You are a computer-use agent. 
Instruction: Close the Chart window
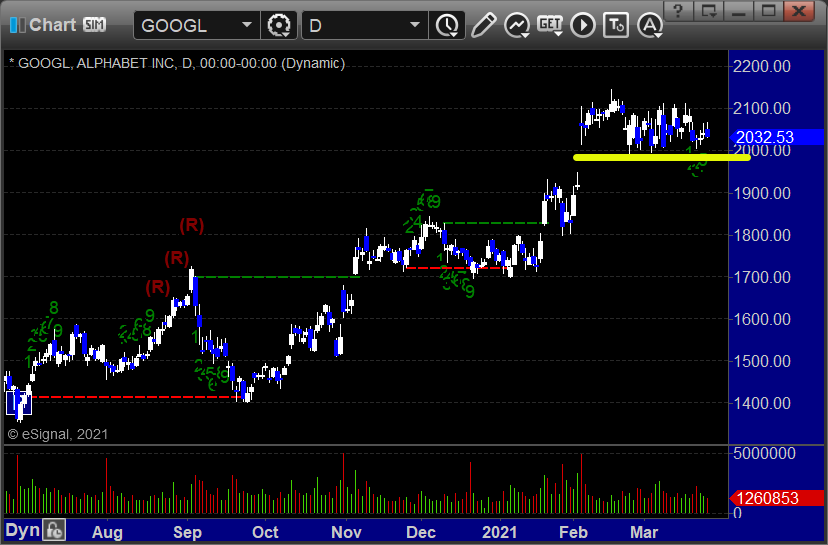pyautogui.click(x=799, y=11)
